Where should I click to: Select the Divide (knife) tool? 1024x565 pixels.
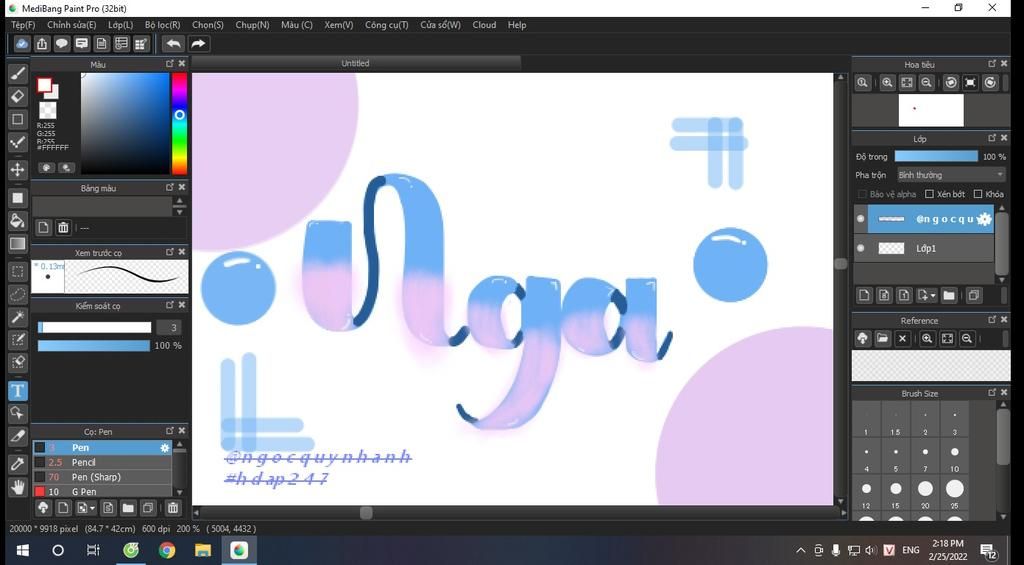[x=18, y=436]
